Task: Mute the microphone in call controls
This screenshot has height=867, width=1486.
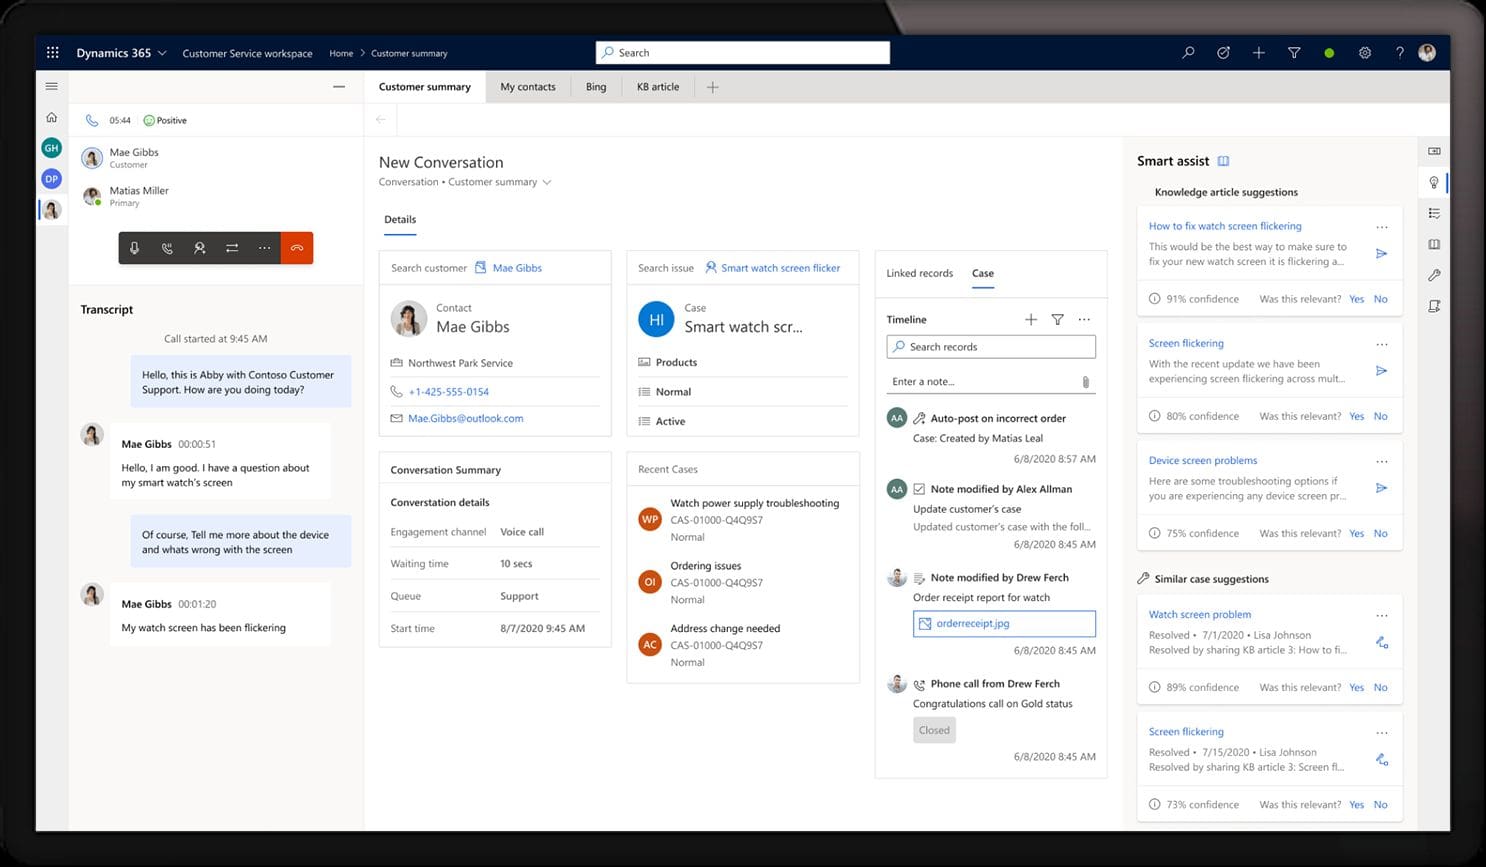Action: (x=135, y=248)
